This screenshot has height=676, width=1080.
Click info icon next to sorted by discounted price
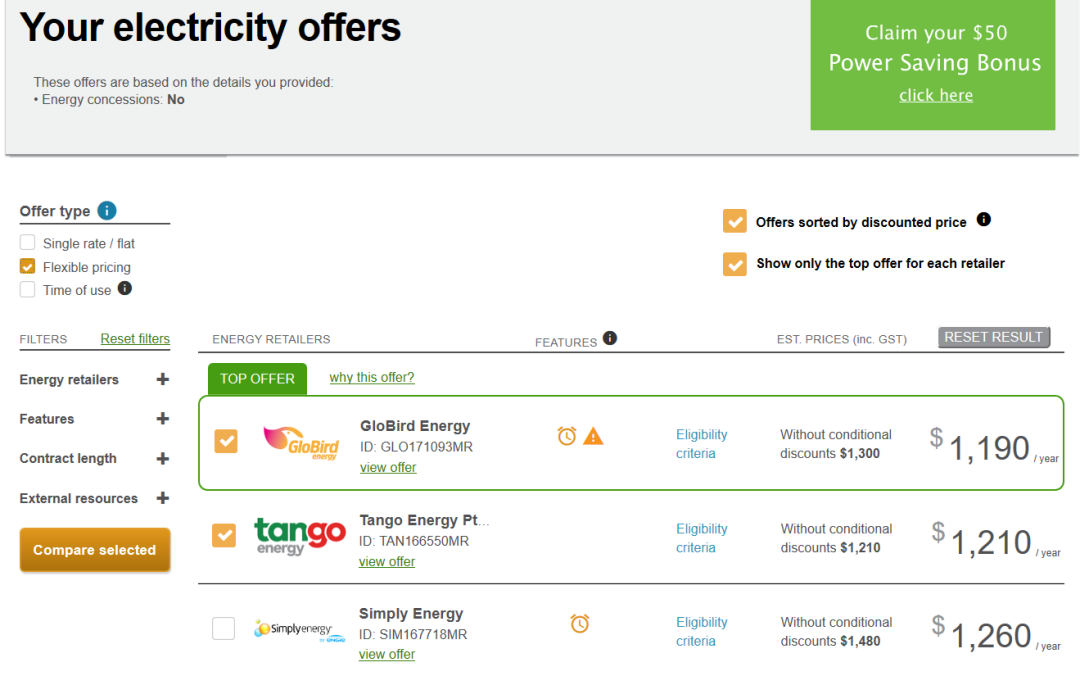(984, 219)
